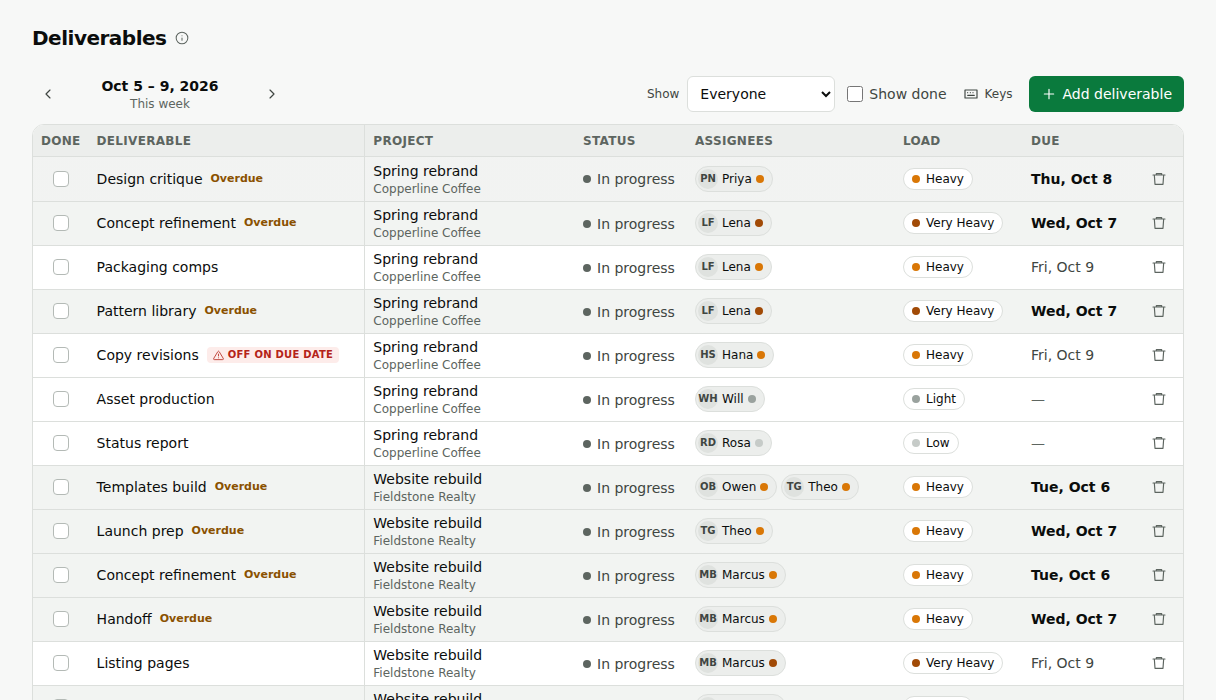Screen dimensions: 1216x700
Task: Click the Marcus chip on Listing pages
Action: point(740,663)
